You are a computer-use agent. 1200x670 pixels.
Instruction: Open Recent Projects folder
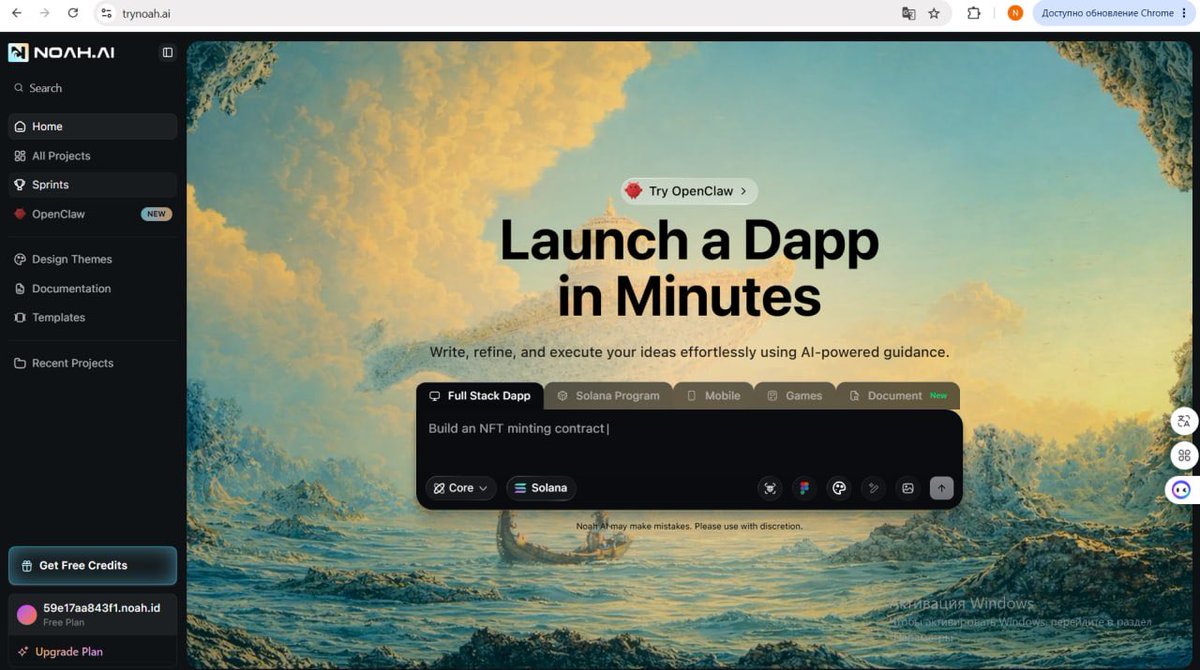pos(92,363)
